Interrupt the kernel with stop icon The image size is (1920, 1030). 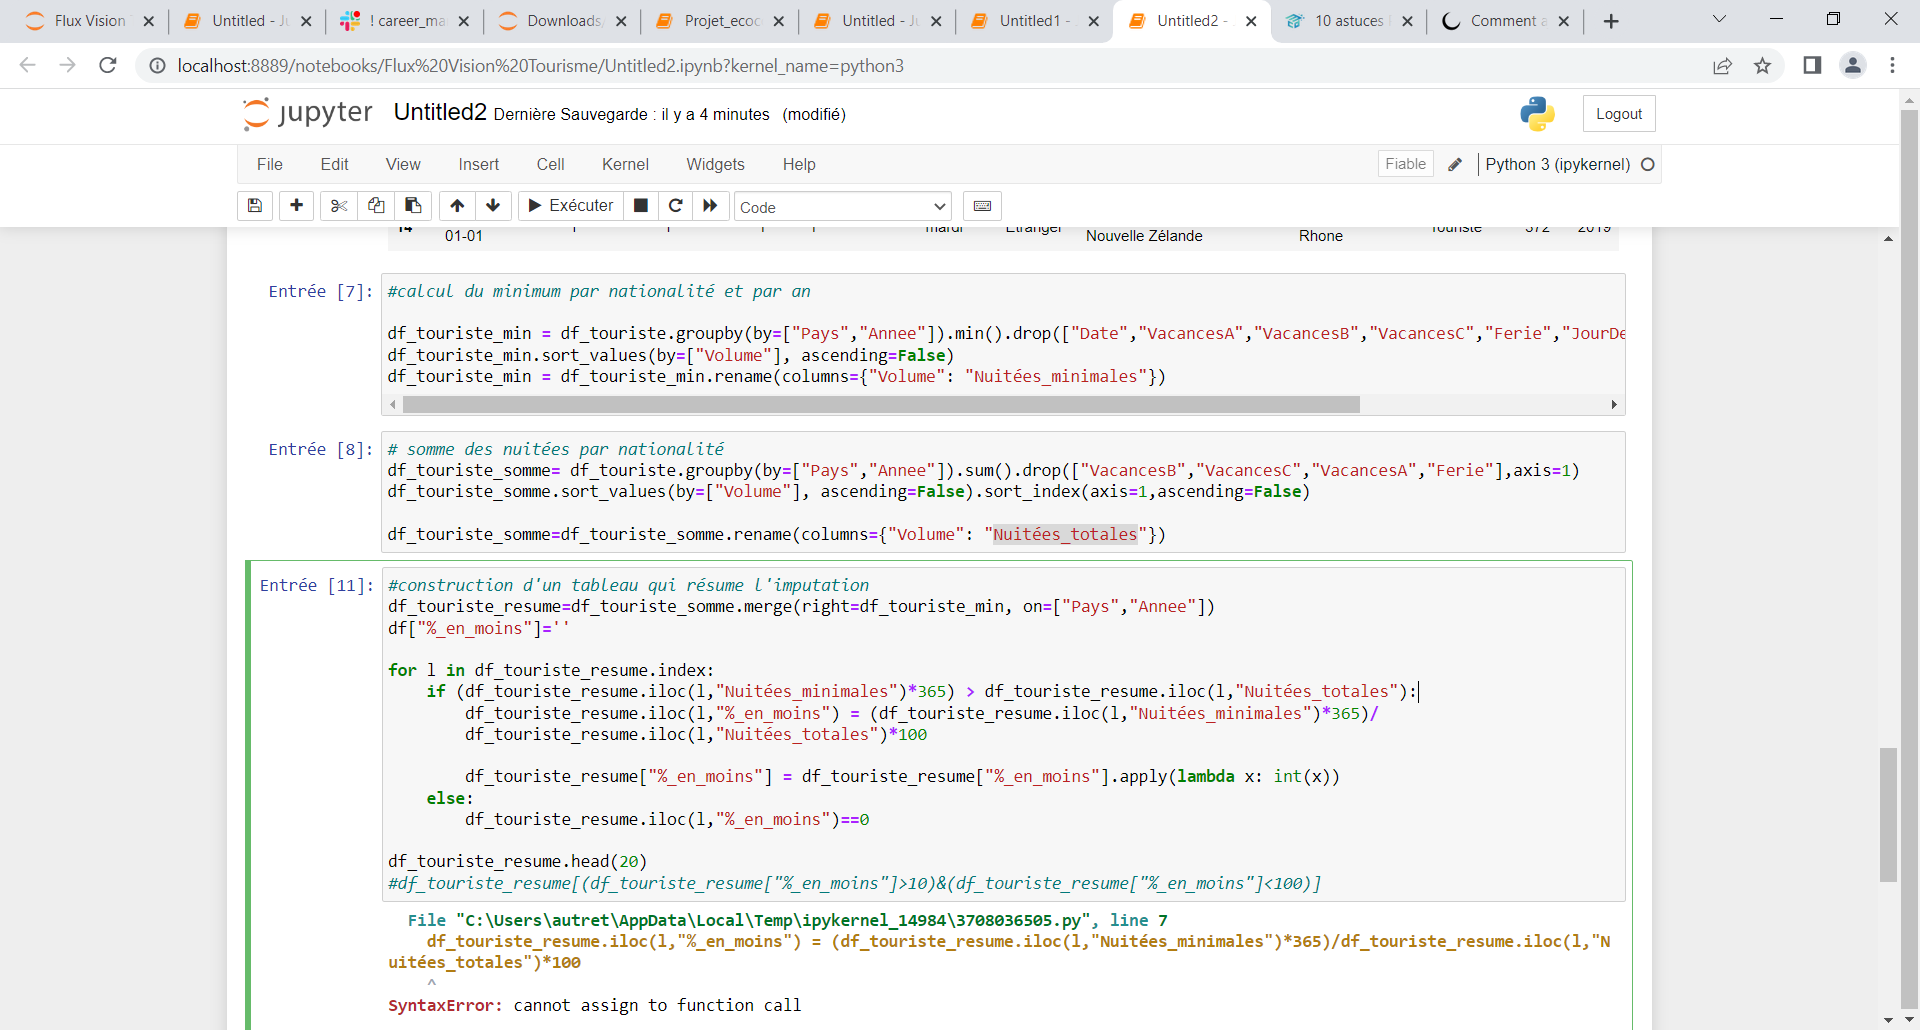tap(641, 206)
